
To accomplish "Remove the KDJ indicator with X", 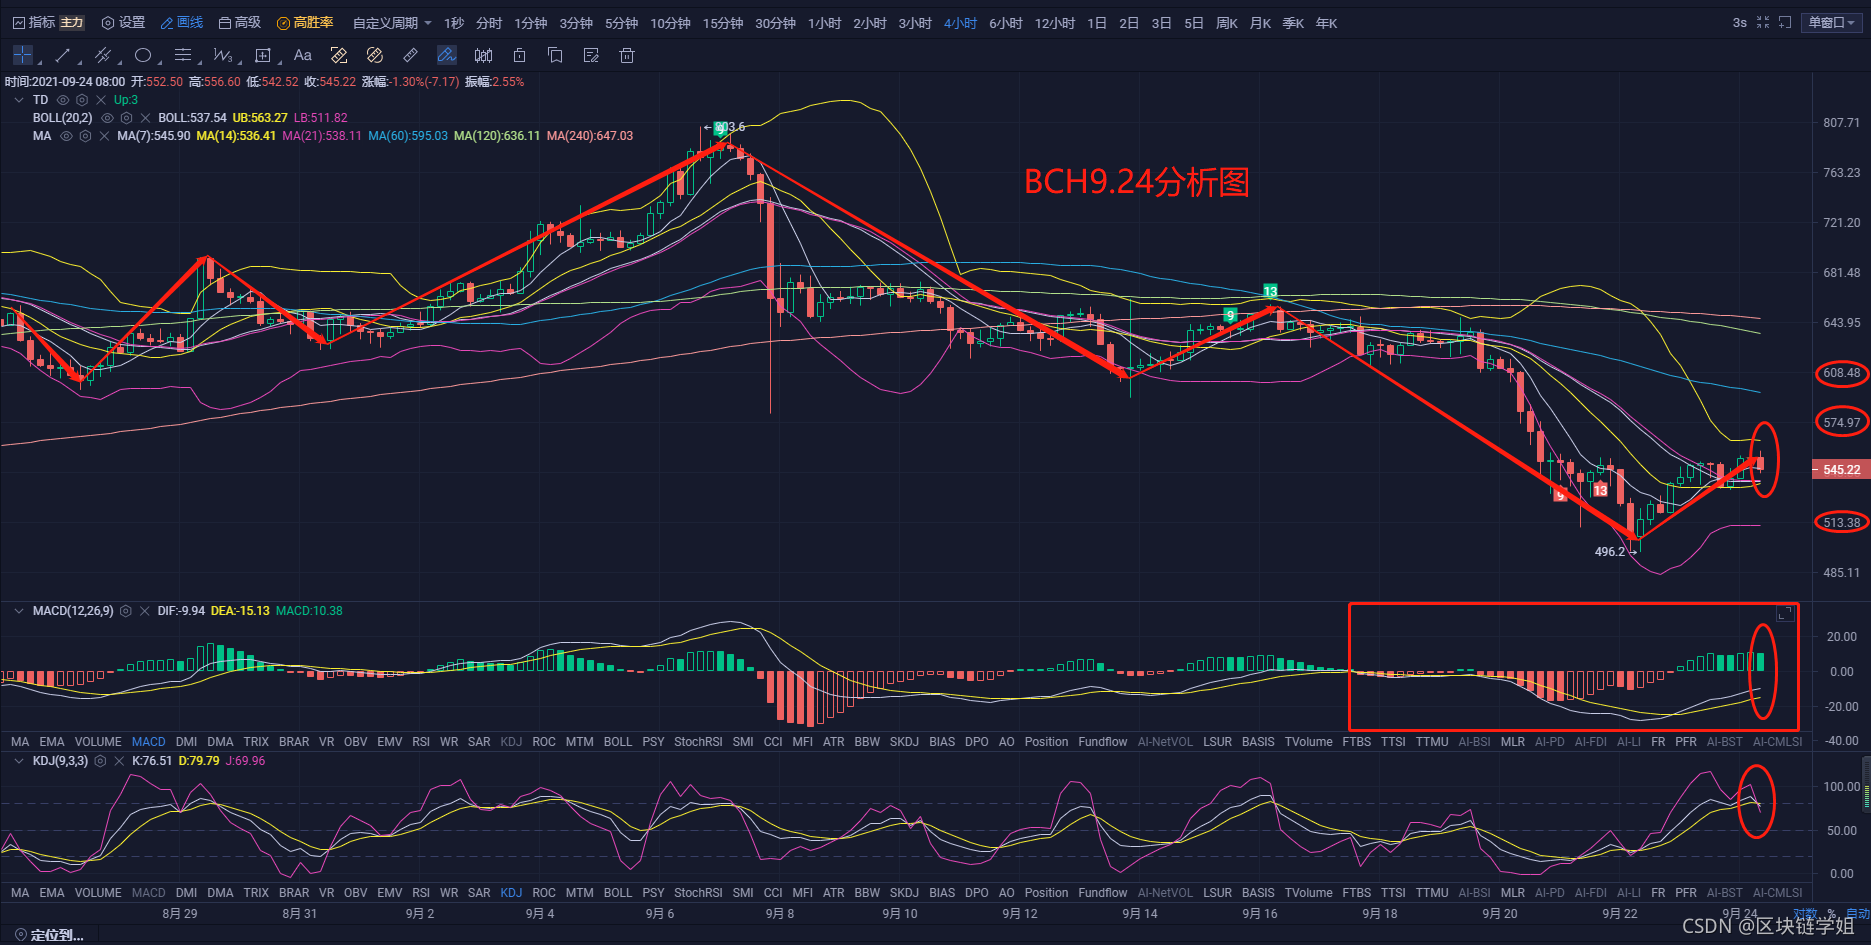I will coord(119,761).
